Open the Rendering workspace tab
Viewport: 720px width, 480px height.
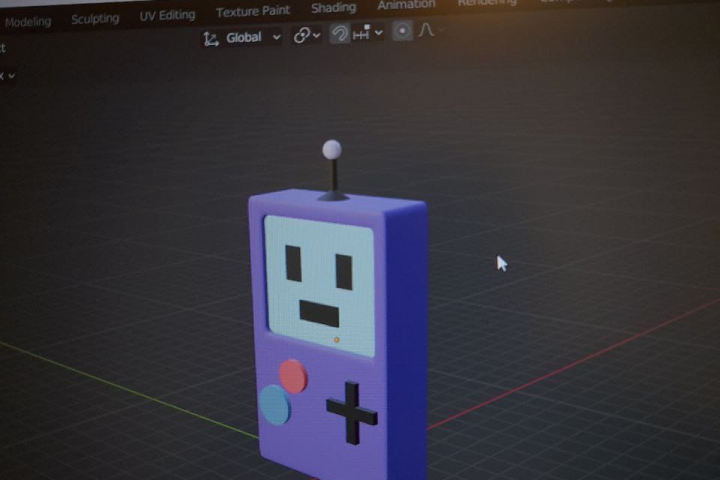coord(487,3)
